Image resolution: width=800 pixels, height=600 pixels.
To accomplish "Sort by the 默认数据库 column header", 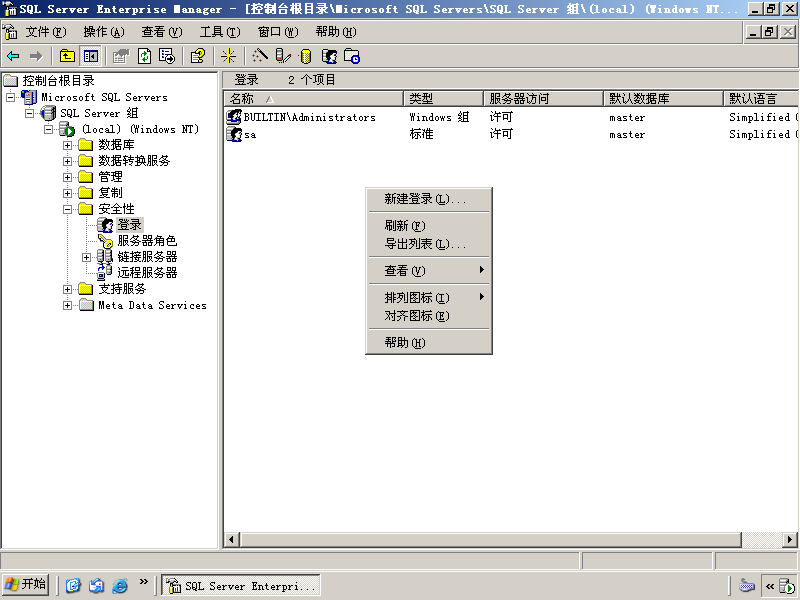I will (x=663, y=98).
